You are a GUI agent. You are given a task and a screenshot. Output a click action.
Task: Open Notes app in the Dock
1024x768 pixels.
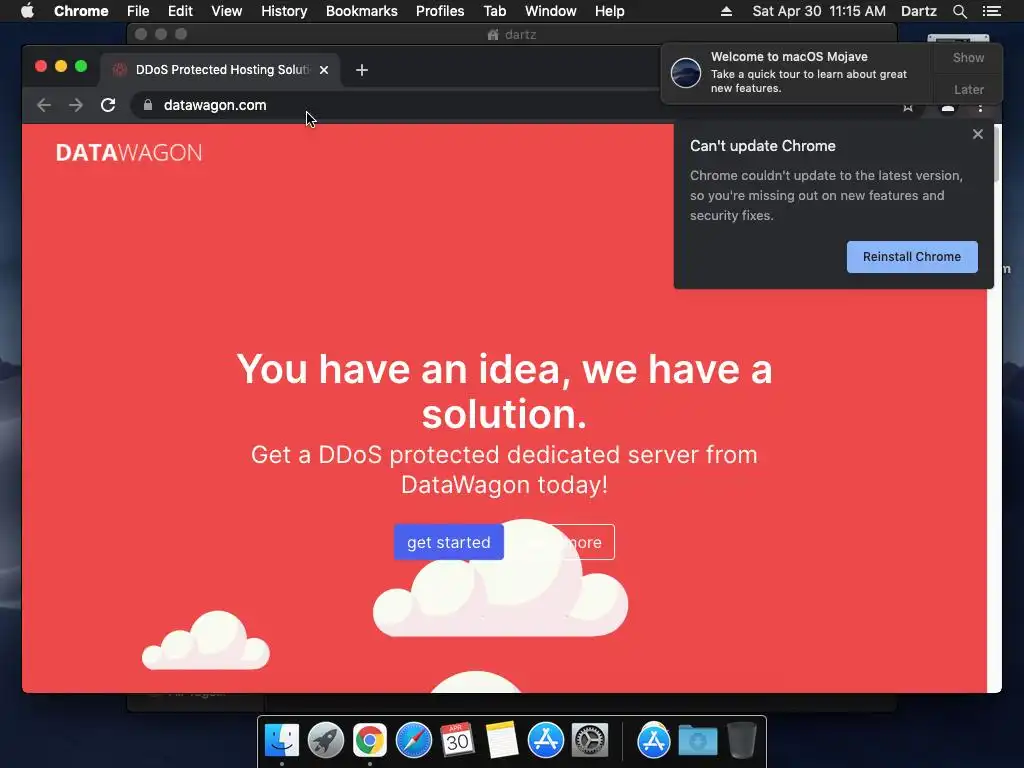(502, 741)
